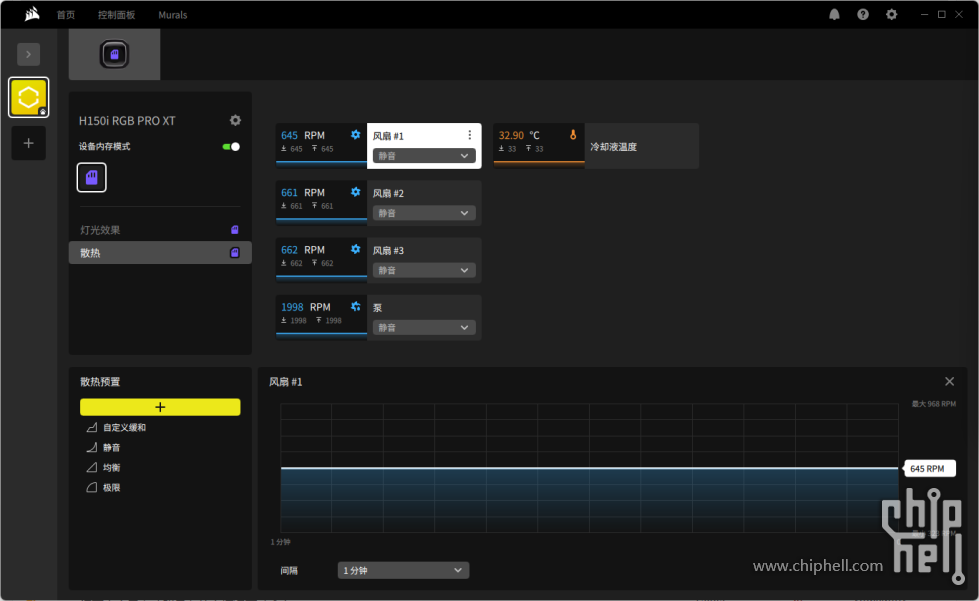
Task: Click the device memory SD card icon
Action: pos(92,177)
